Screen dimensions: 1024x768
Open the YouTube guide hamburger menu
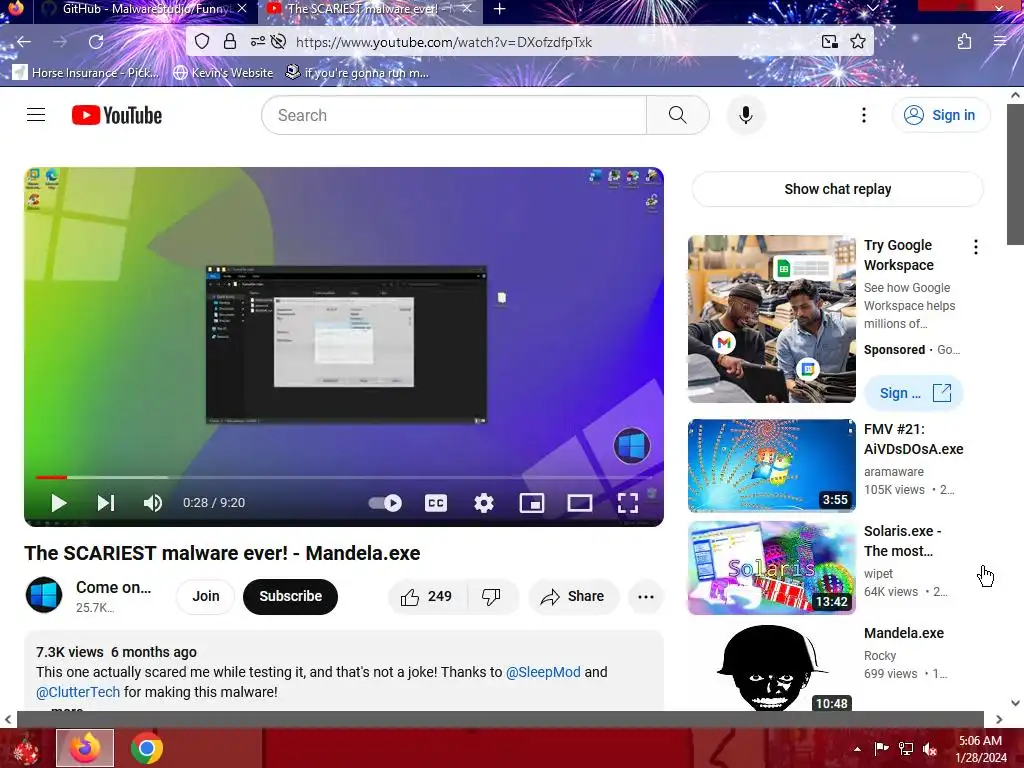pyautogui.click(x=36, y=115)
